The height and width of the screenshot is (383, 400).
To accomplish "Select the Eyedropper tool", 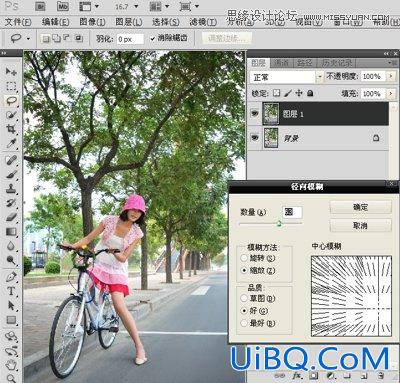I will click(x=11, y=144).
